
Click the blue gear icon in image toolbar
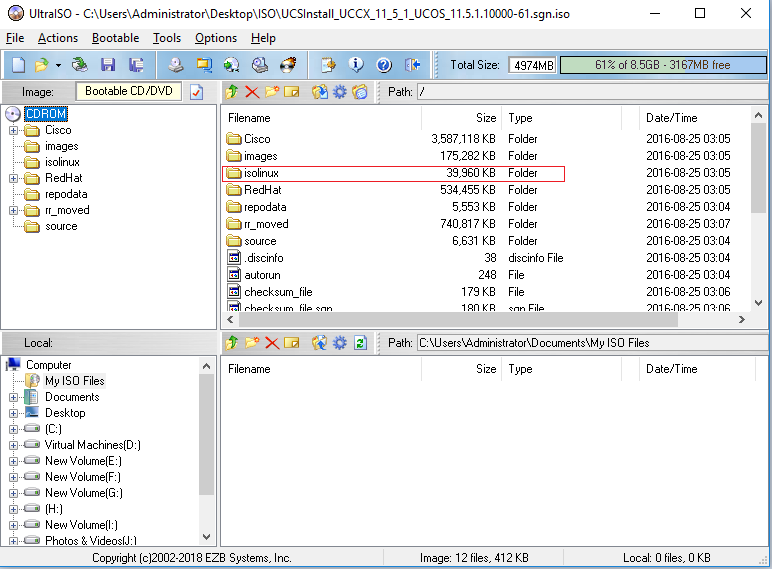click(x=340, y=92)
